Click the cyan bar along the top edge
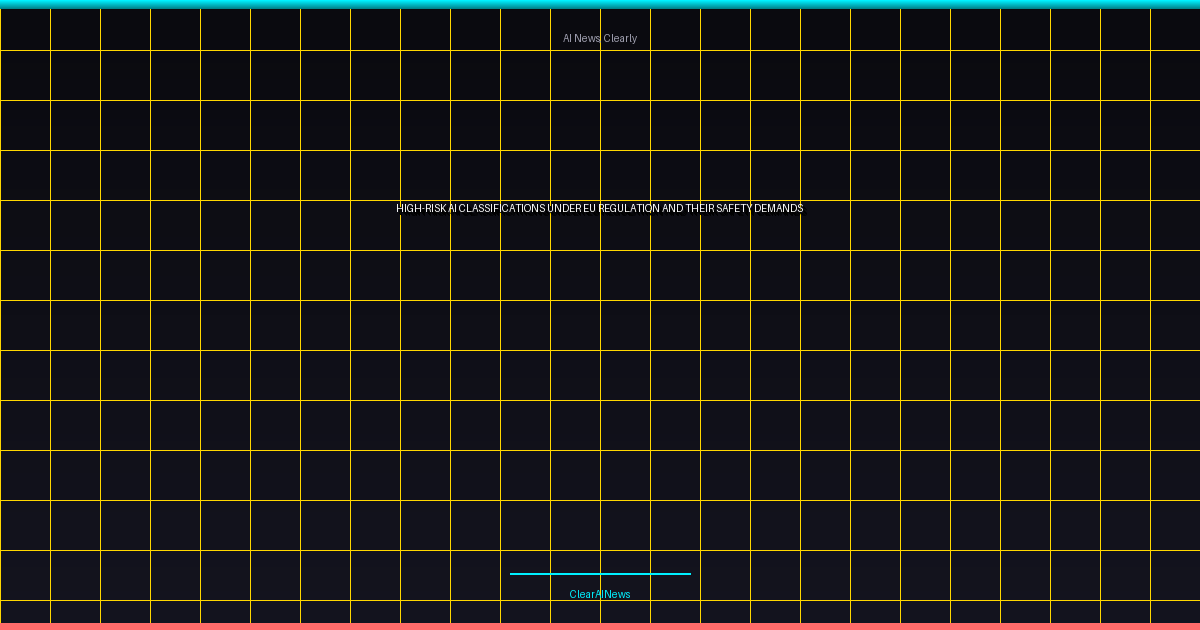Screen dimensions: 1200x630 [600, 4]
